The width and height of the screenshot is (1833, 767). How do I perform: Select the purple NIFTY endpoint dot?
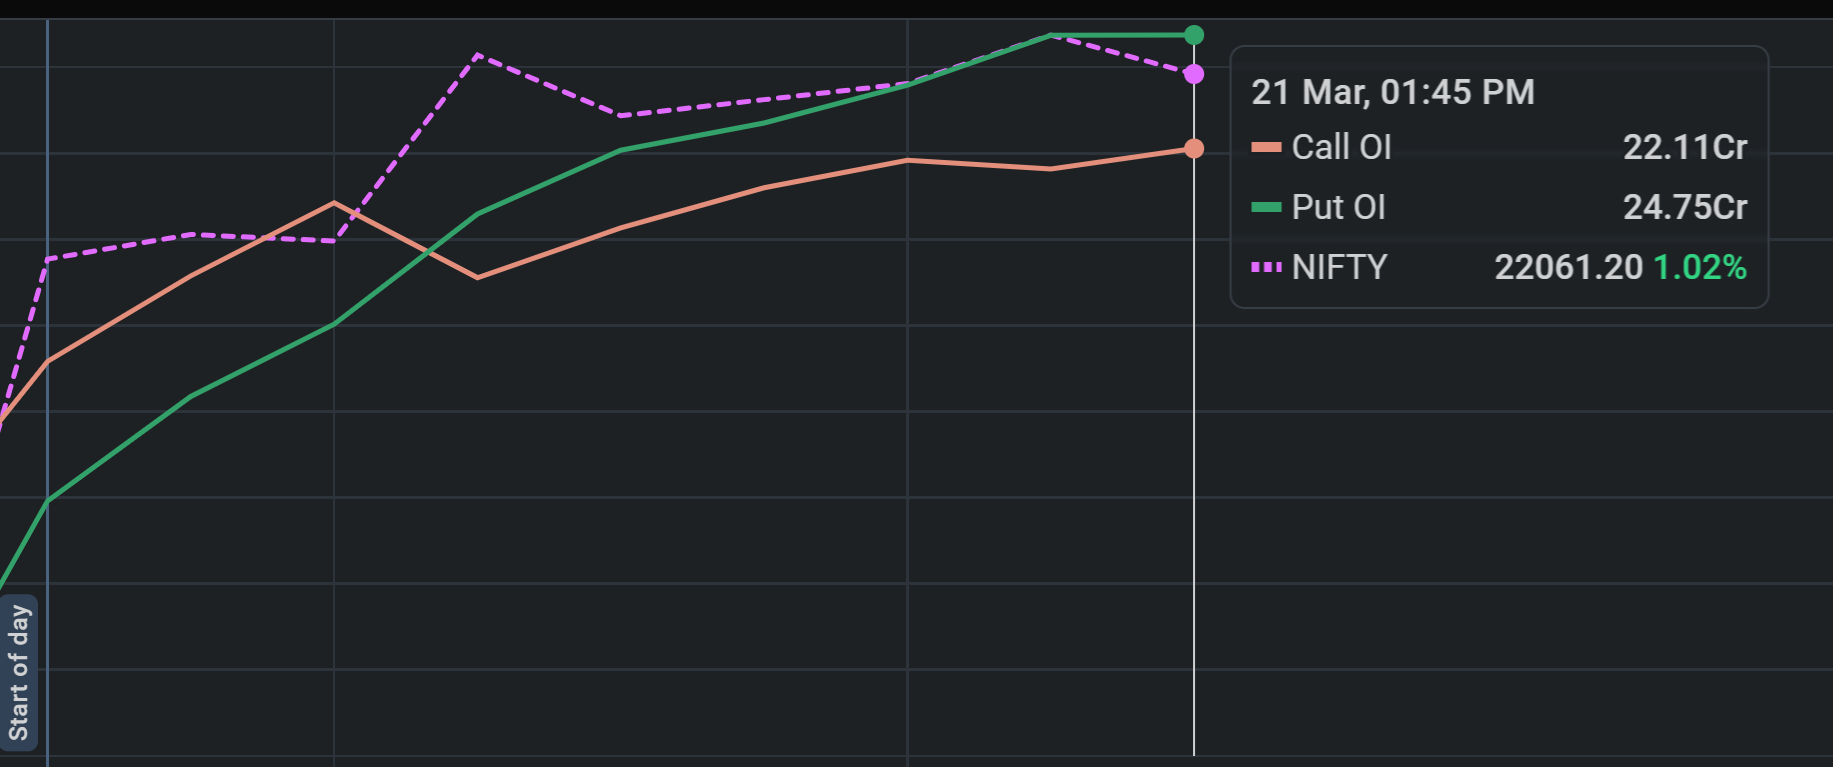[x=1193, y=74]
